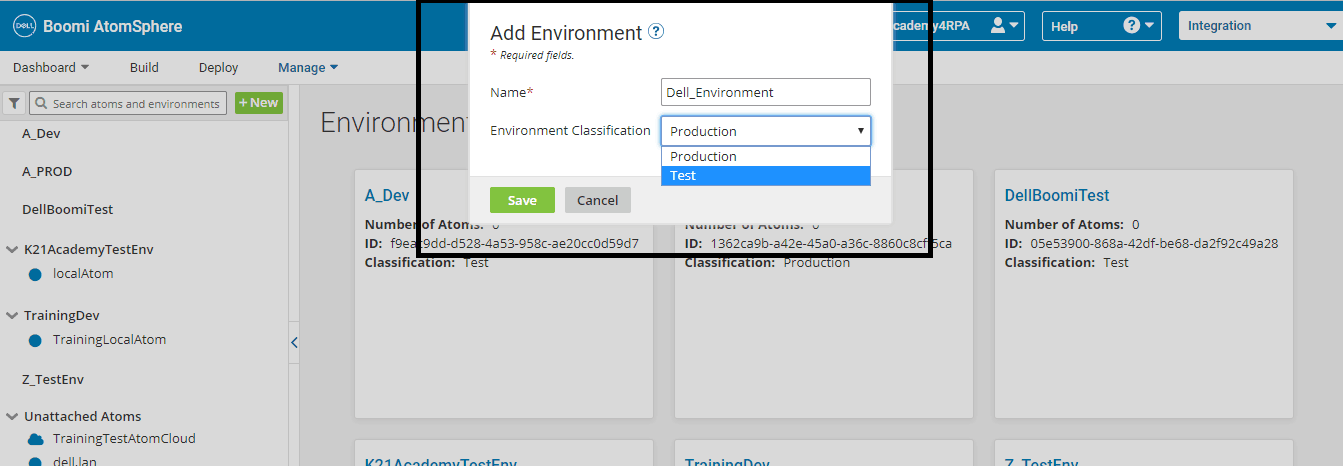Click the help question mark next to Add Environment

pyautogui.click(x=656, y=32)
